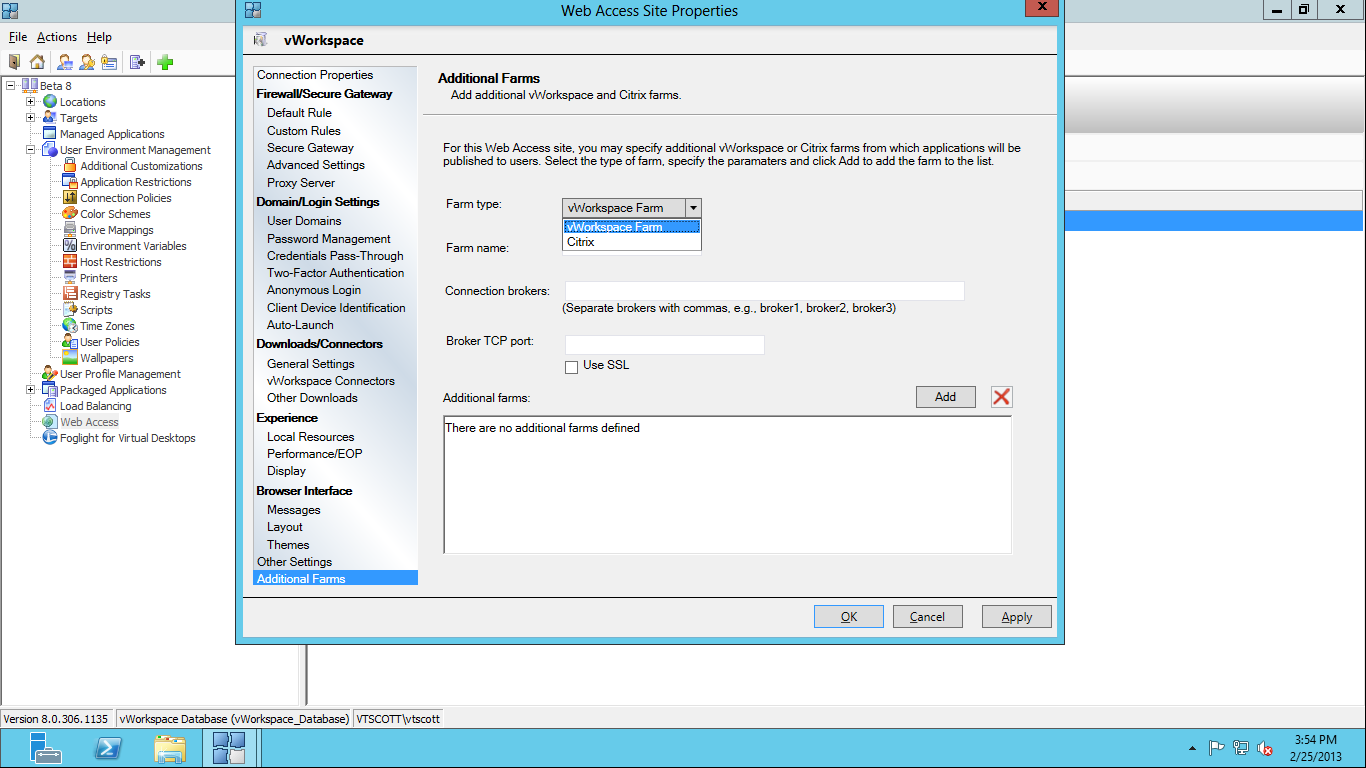This screenshot has width=1366, height=768.
Task: Click the Targets icon in tree
Action: coord(50,118)
